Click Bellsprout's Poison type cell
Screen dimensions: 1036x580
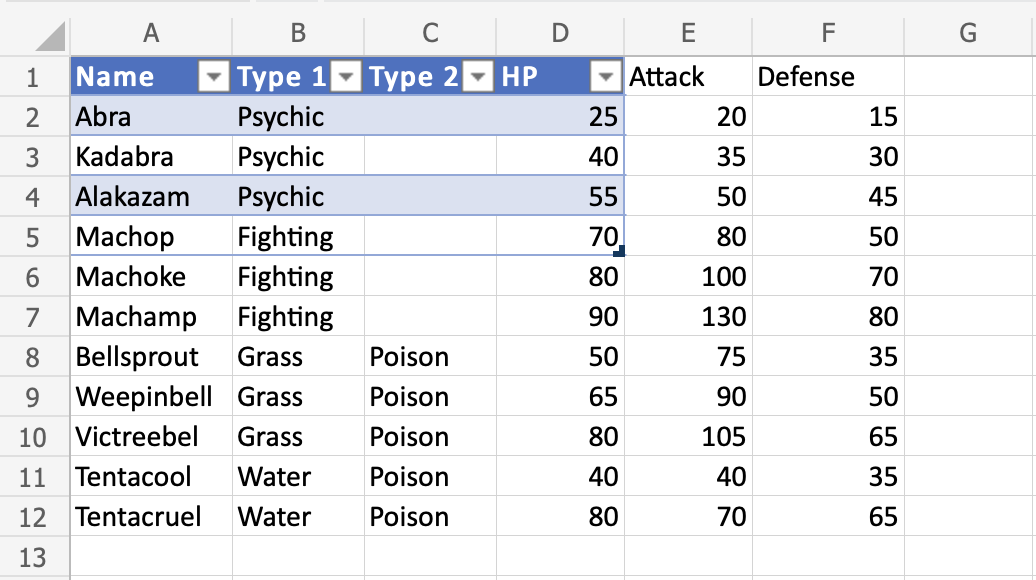tap(430, 357)
